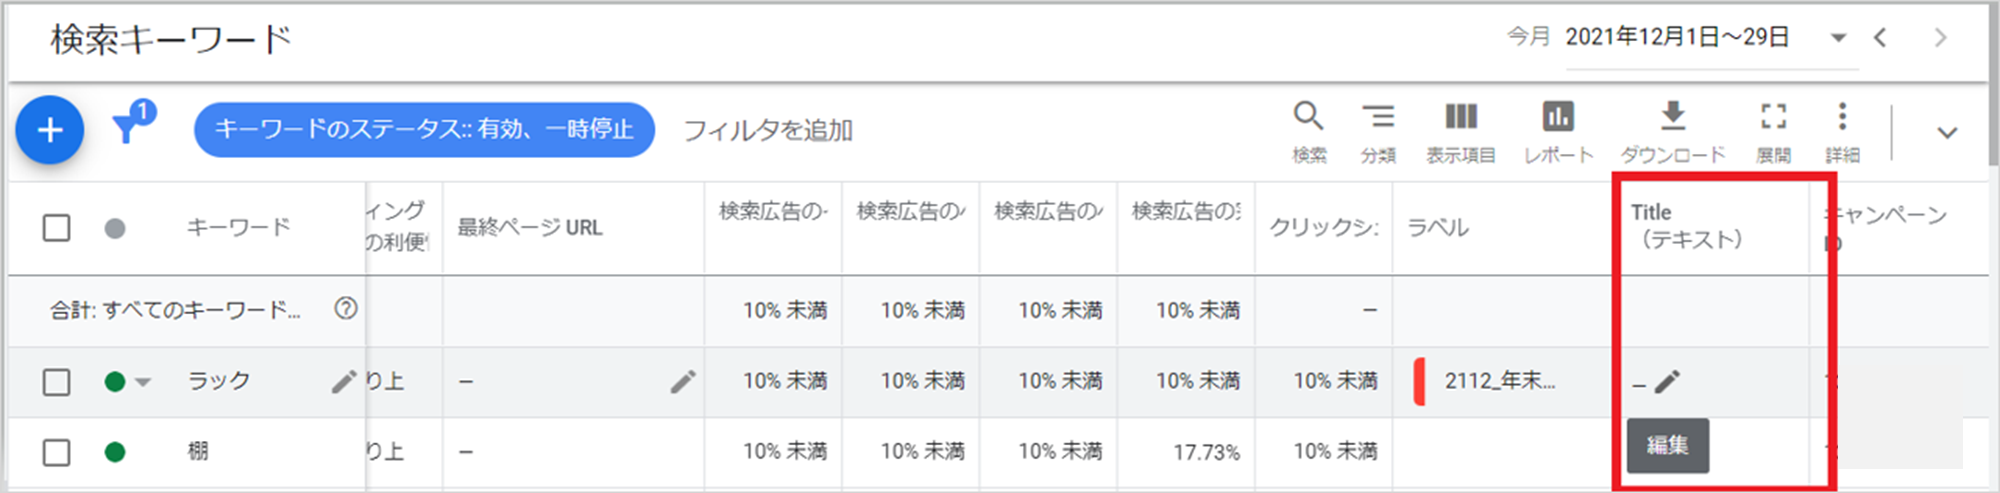Image resolution: width=2000 pixels, height=493 pixels.
Task: Click the blue plus add keyword button
Action: (50, 130)
